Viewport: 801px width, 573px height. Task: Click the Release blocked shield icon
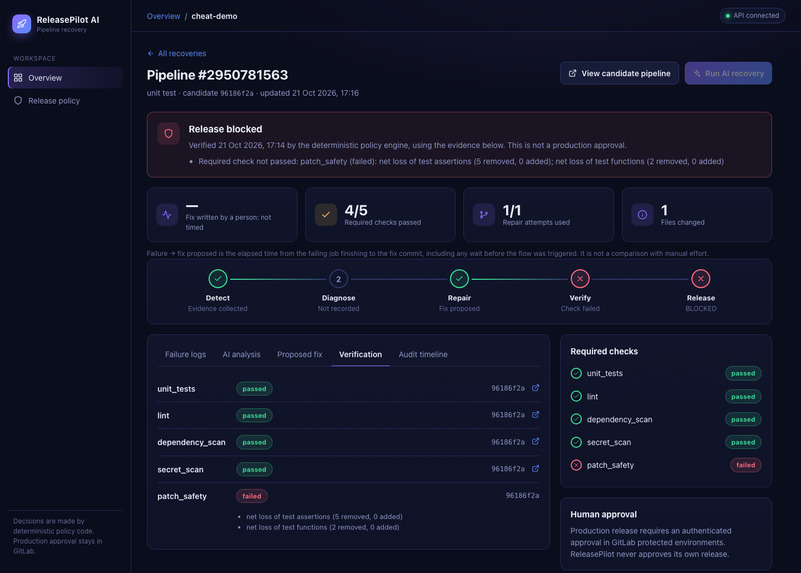169,134
